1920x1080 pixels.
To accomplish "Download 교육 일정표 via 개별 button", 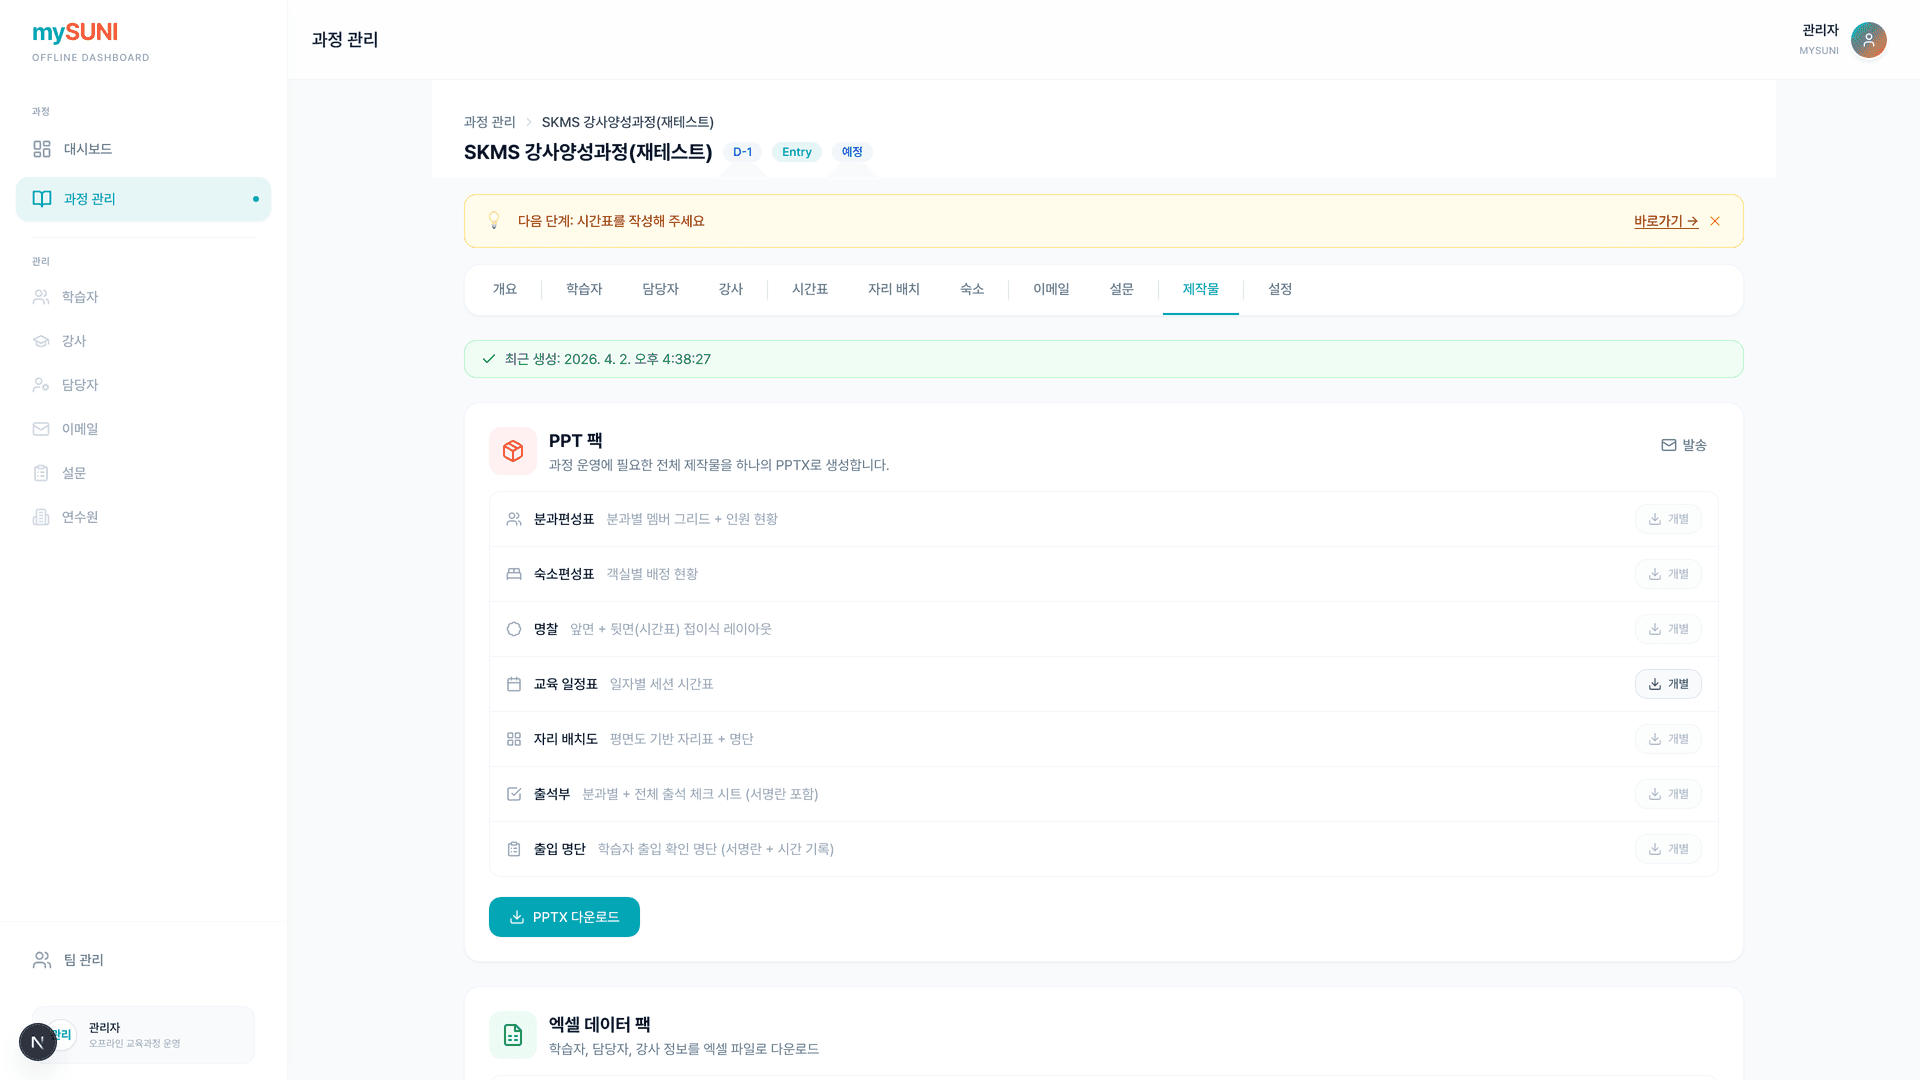I will click(1668, 684).
